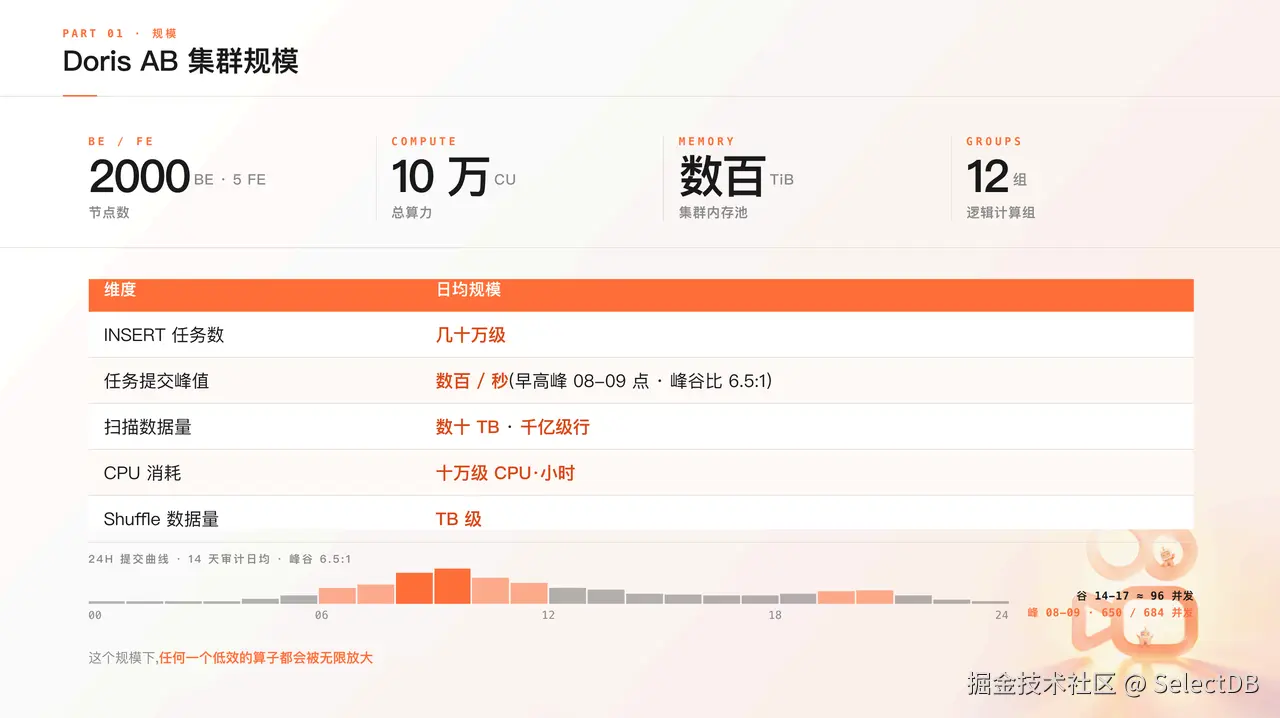
Task: Select the orange text "任何一个低效的算子都会被无限放大"
Action: pos(266,658)
